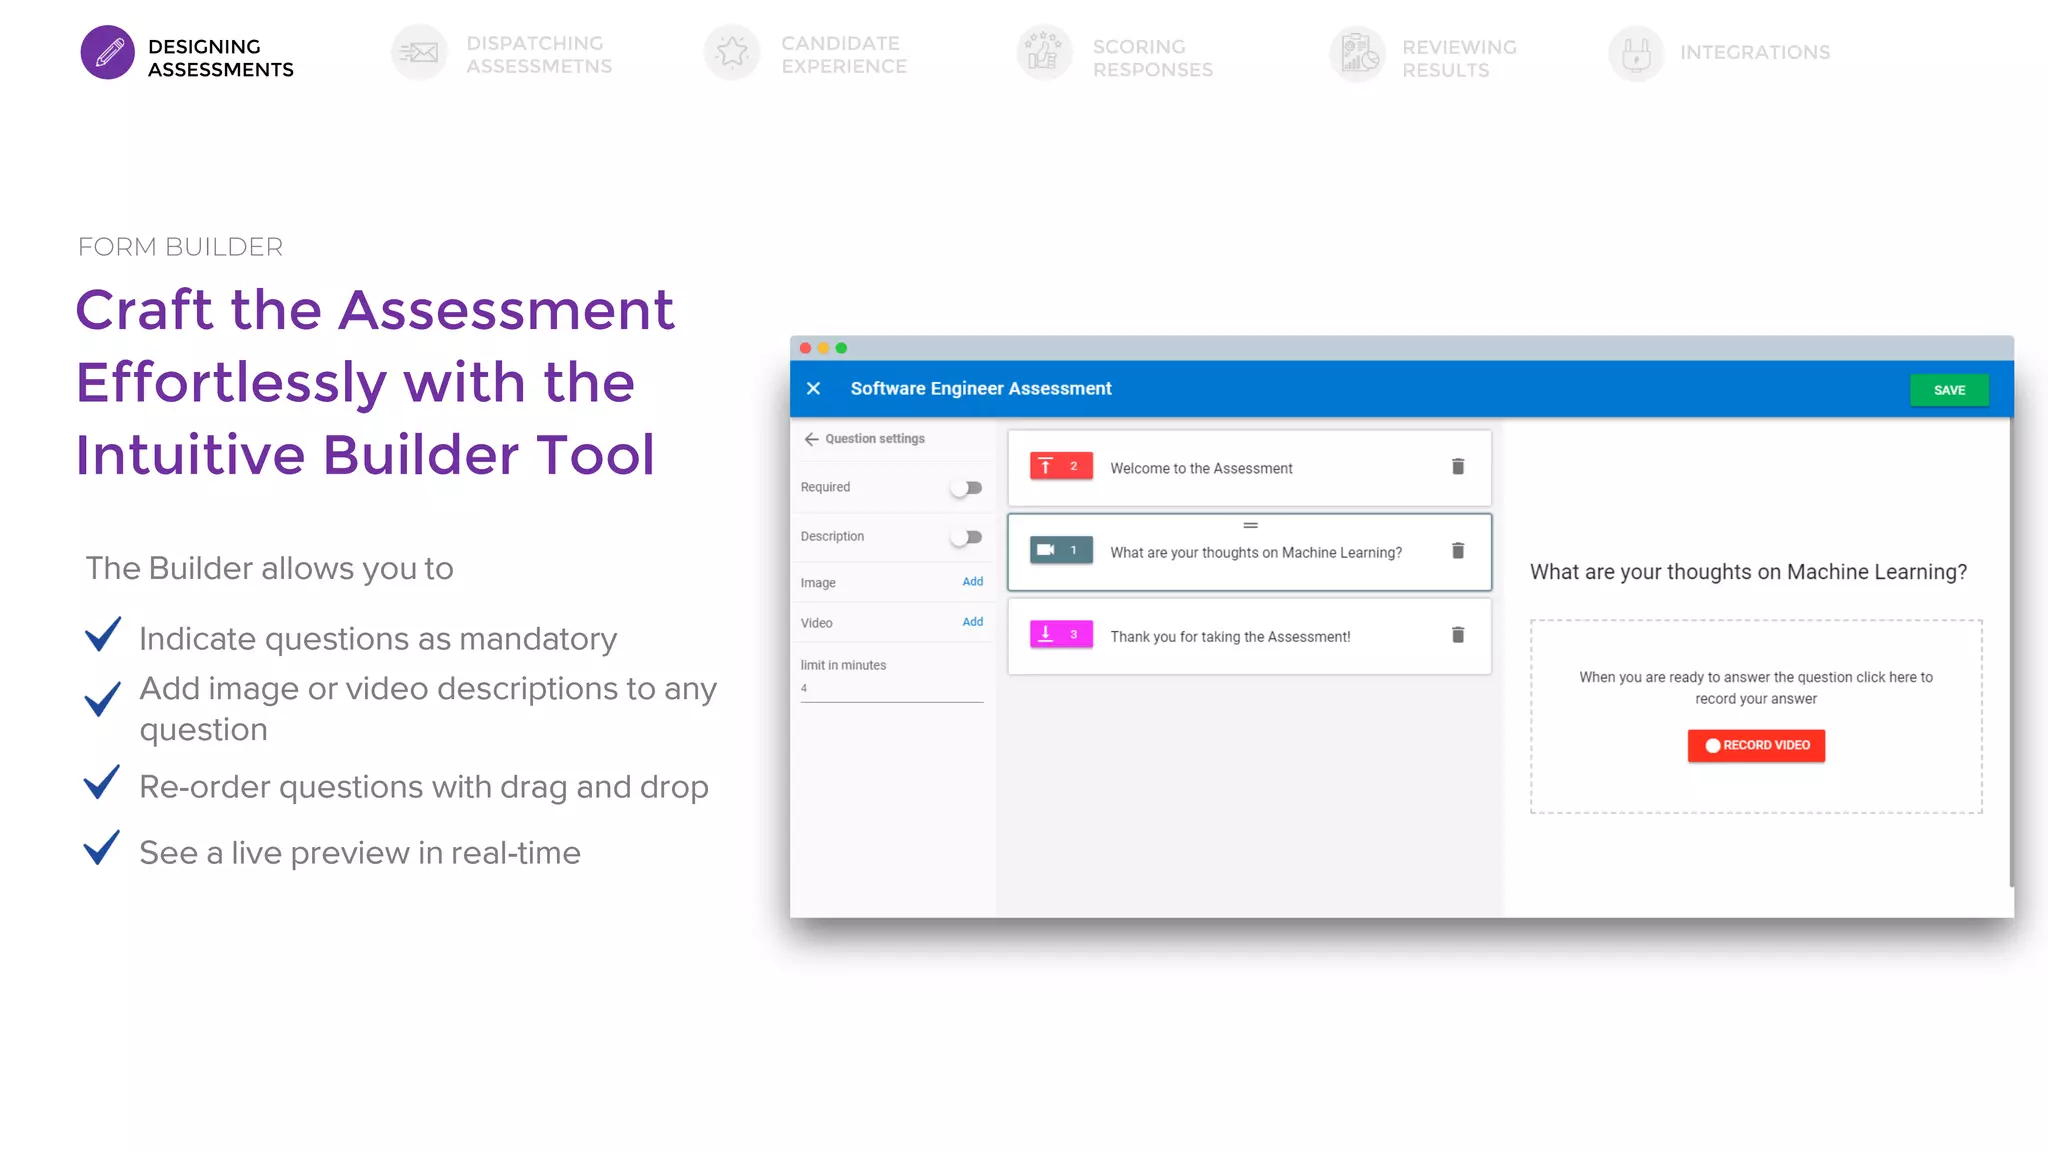The height and width of the screenshot is (1152, 2048).
Task: Click the drag handle above the Machine Learning question
Action: coord(1250,525)
